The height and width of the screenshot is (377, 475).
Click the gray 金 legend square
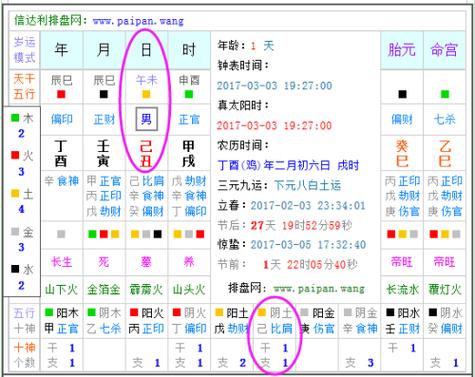point(15,231)
